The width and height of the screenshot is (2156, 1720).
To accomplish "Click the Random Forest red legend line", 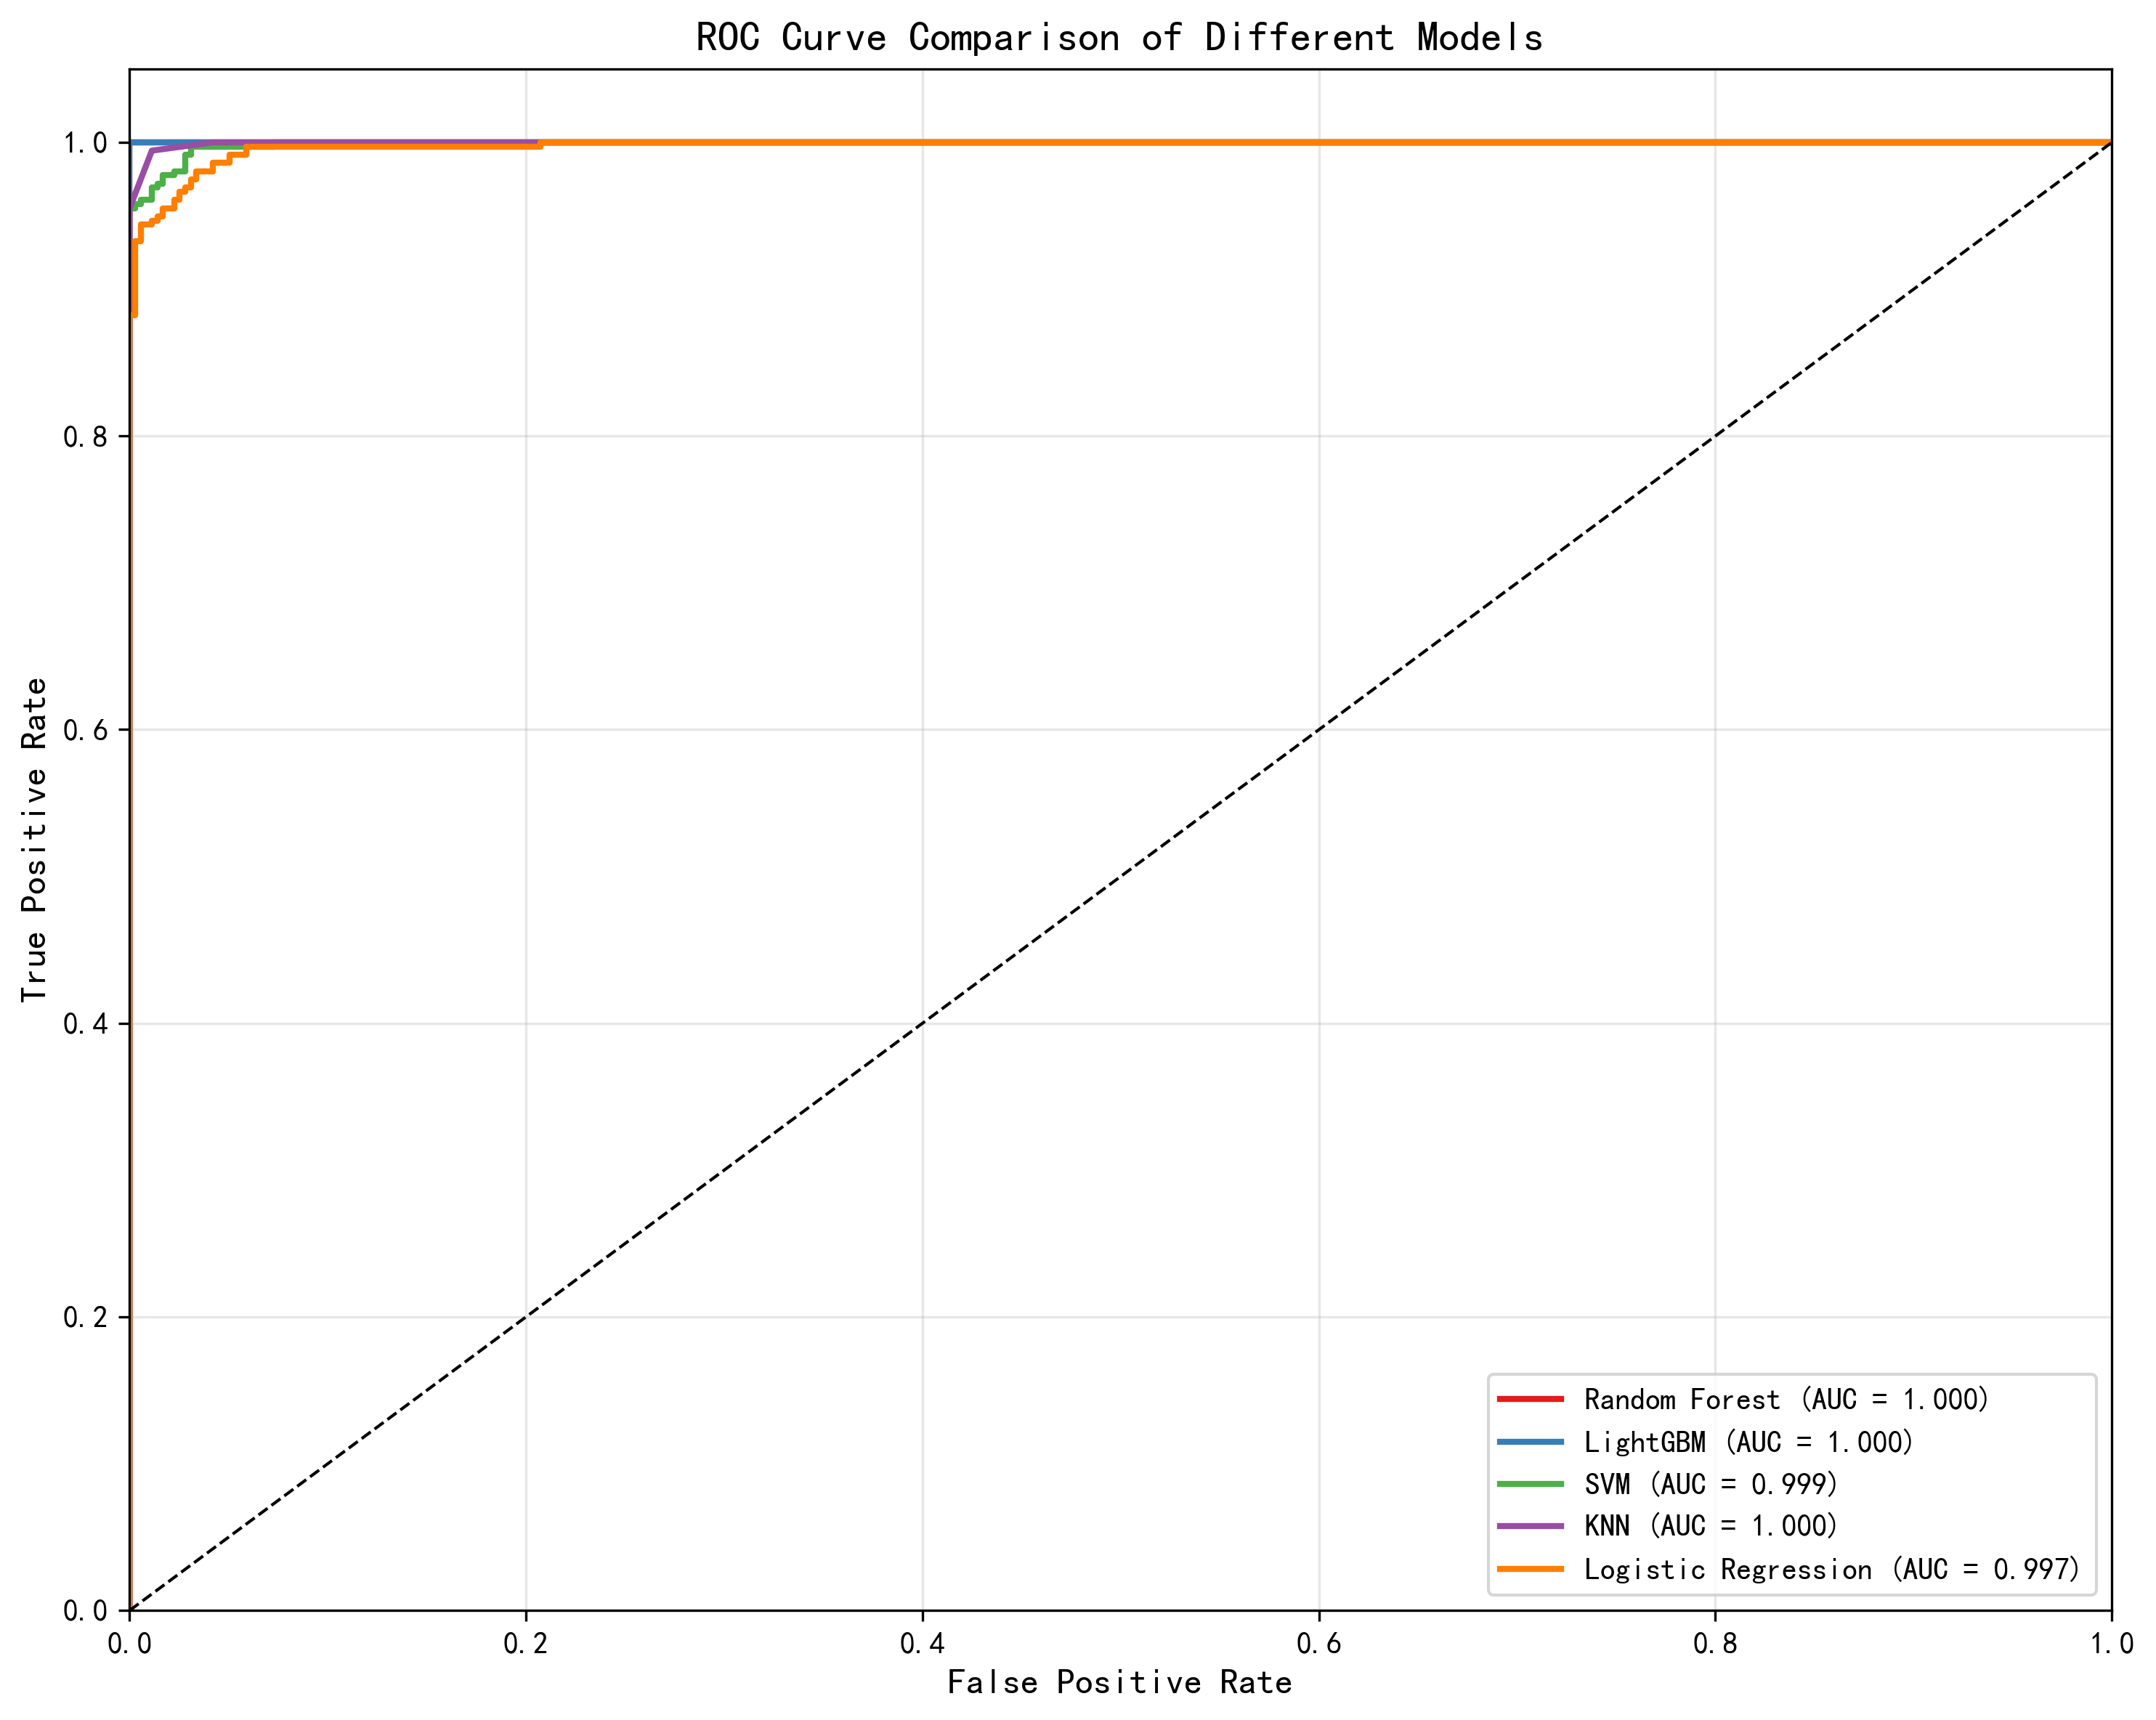I will click(x=1530, y=1399).
